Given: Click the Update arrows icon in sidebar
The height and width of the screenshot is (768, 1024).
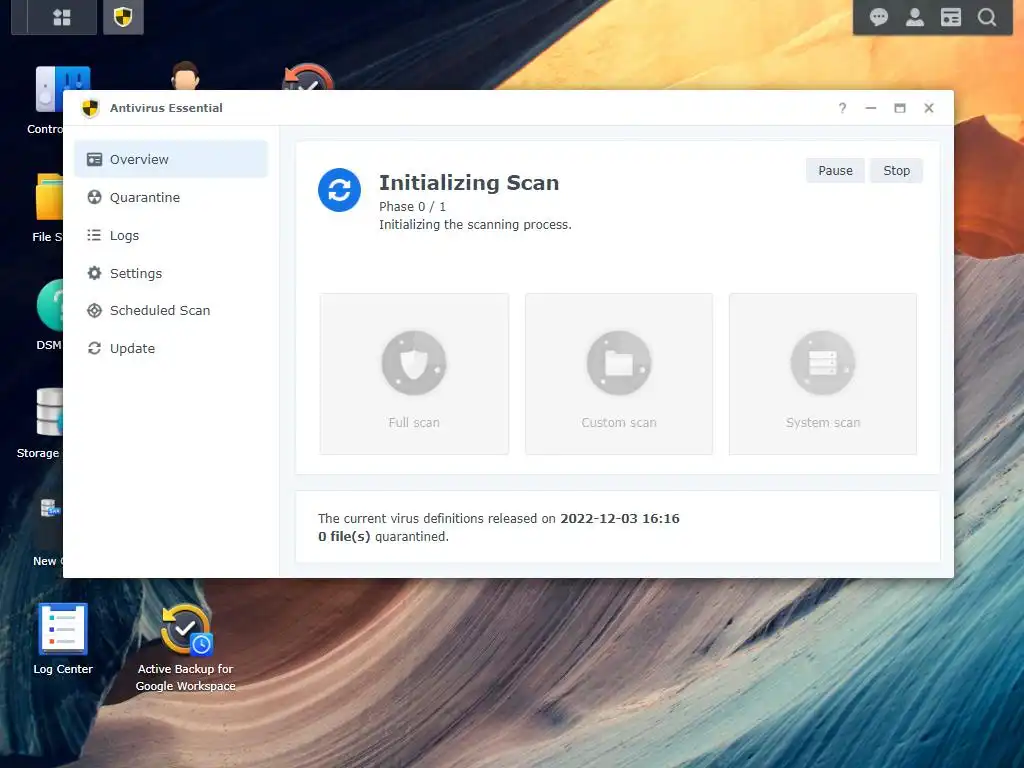Looking at the screenshot, I should tap(94, 348).
